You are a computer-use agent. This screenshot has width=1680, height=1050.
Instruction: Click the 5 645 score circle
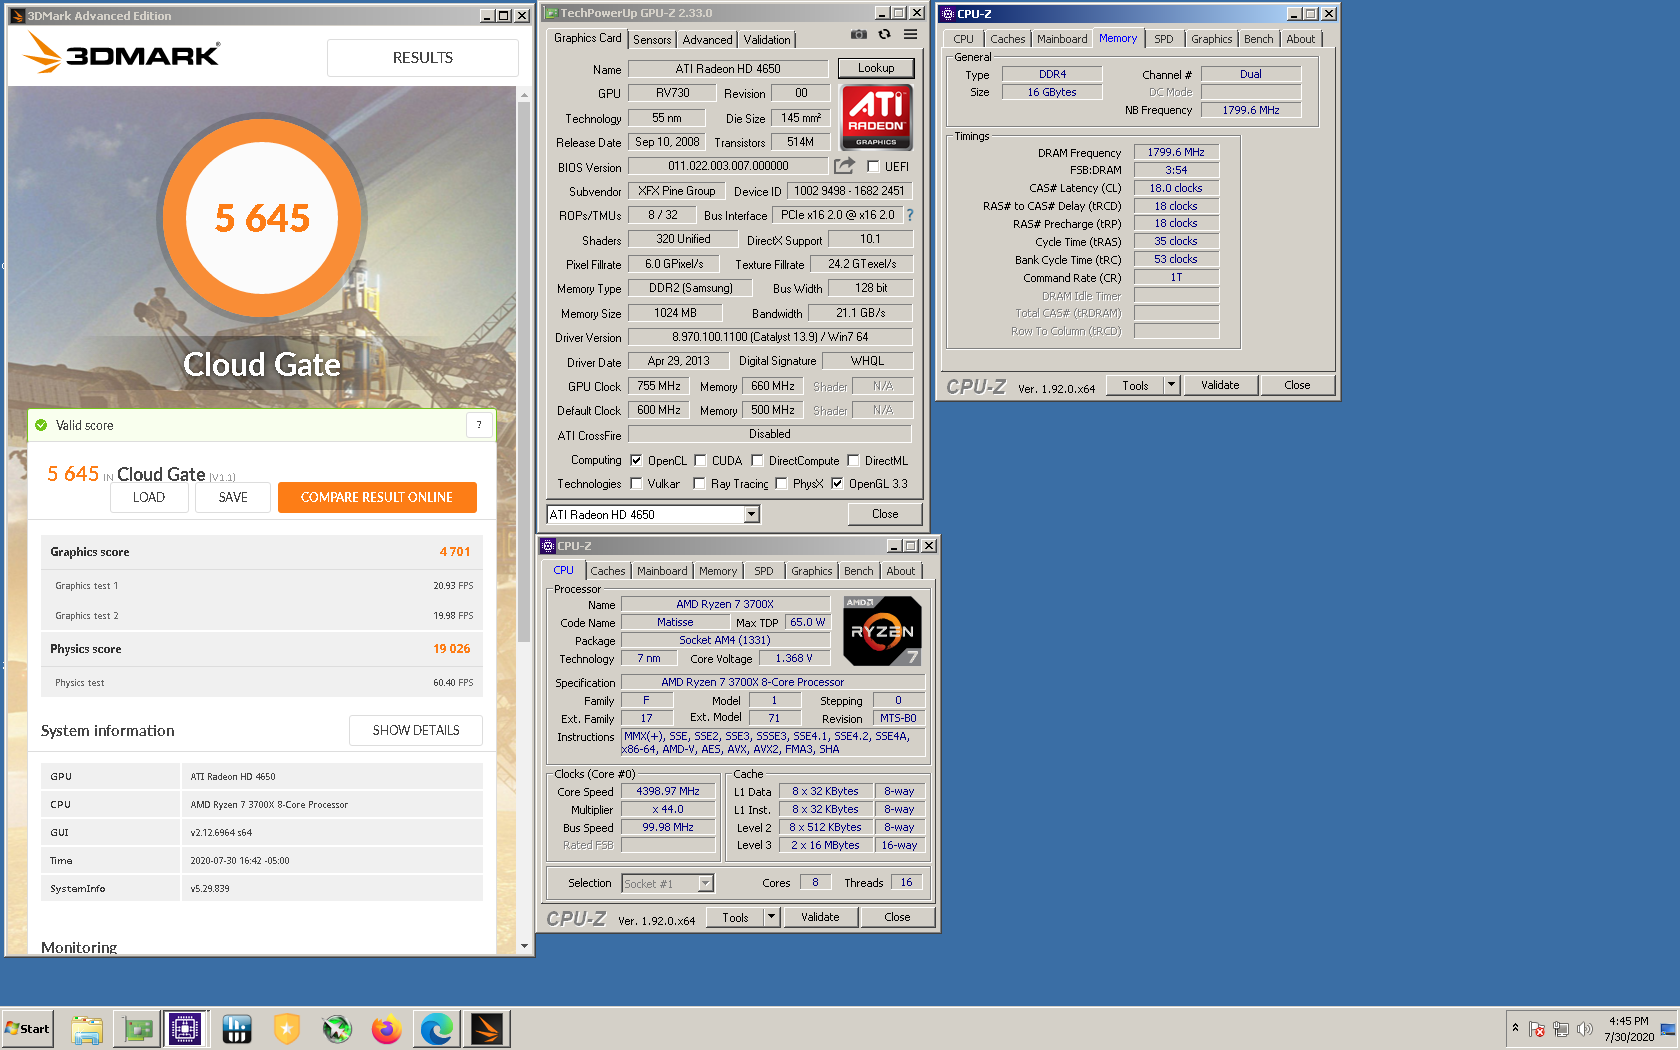click(x=262, y=217)
